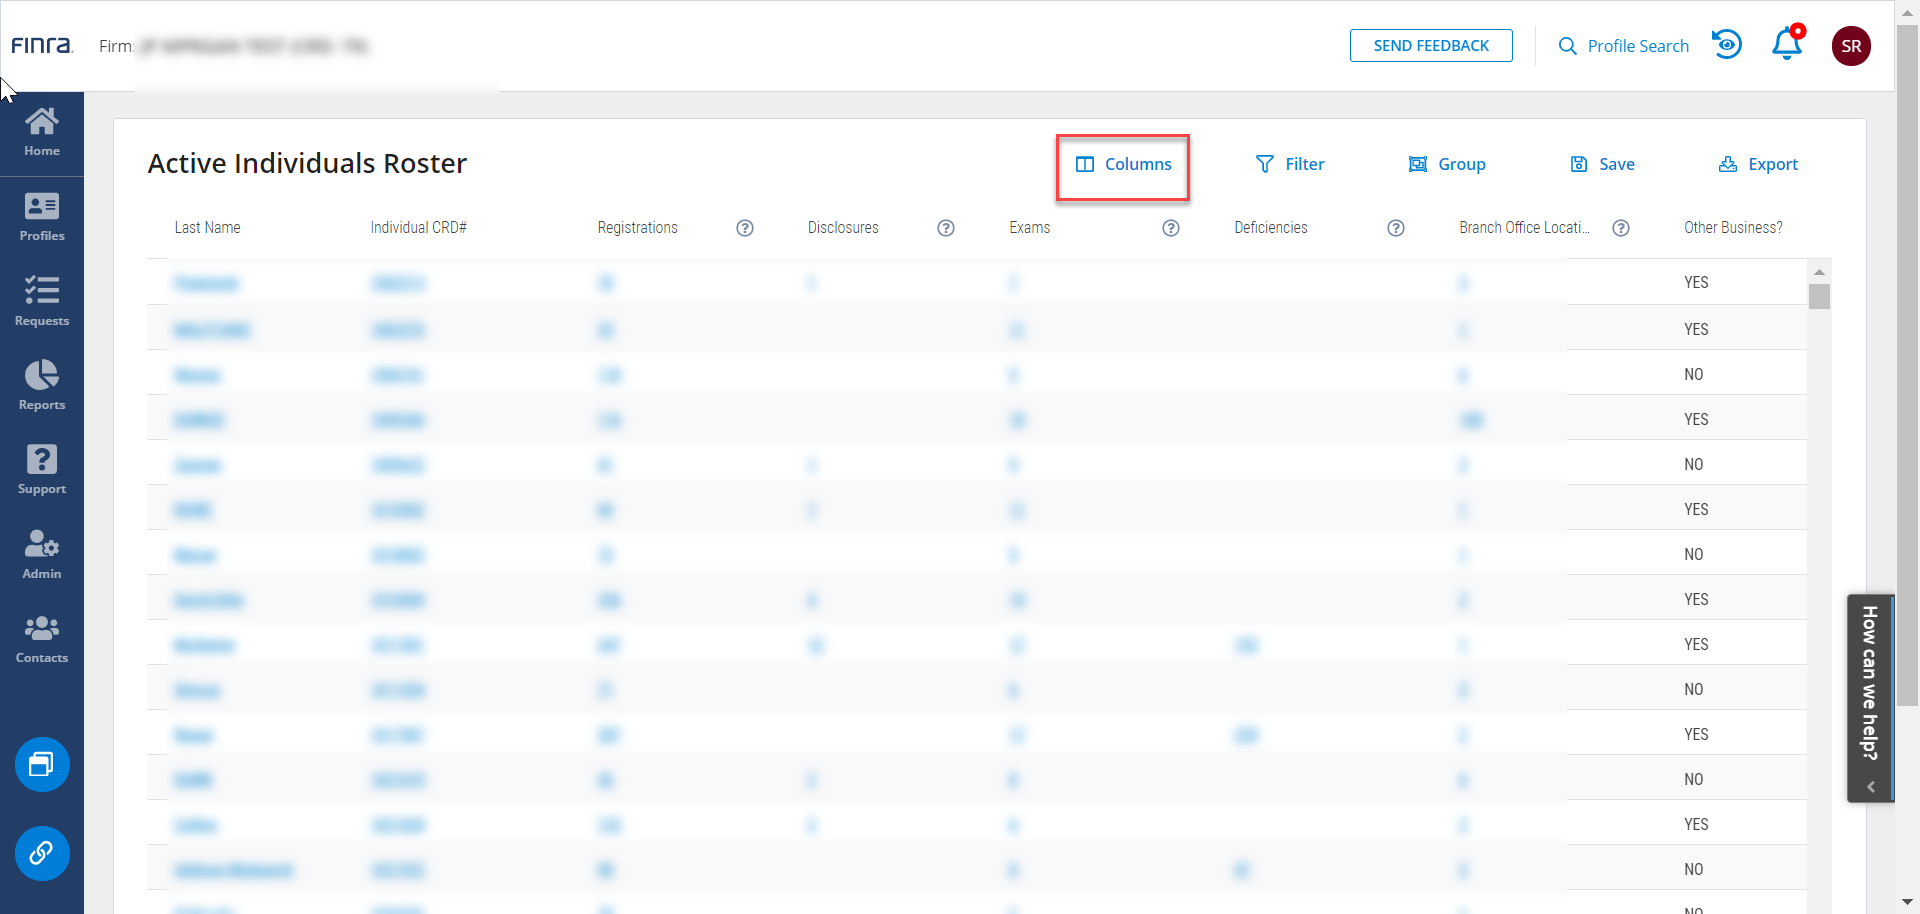
Task: Open the Columns chooser
Action: pos(1123,165)
